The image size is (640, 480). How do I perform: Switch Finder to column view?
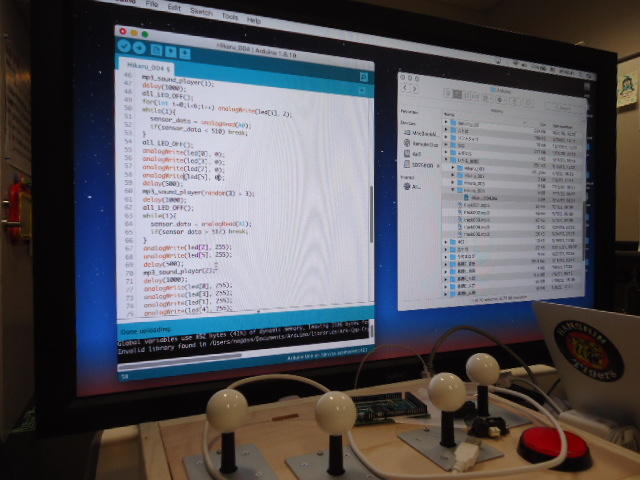pos(467,96)
